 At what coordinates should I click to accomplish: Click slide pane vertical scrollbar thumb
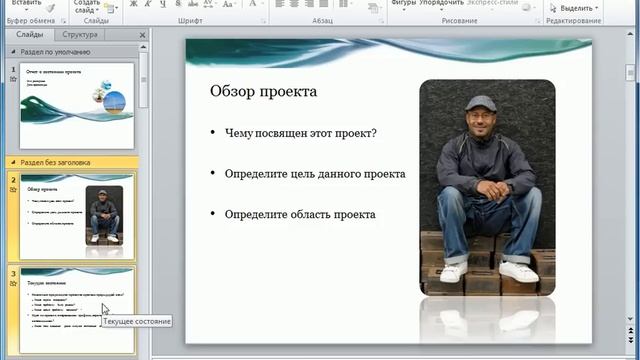click(143, 80)
